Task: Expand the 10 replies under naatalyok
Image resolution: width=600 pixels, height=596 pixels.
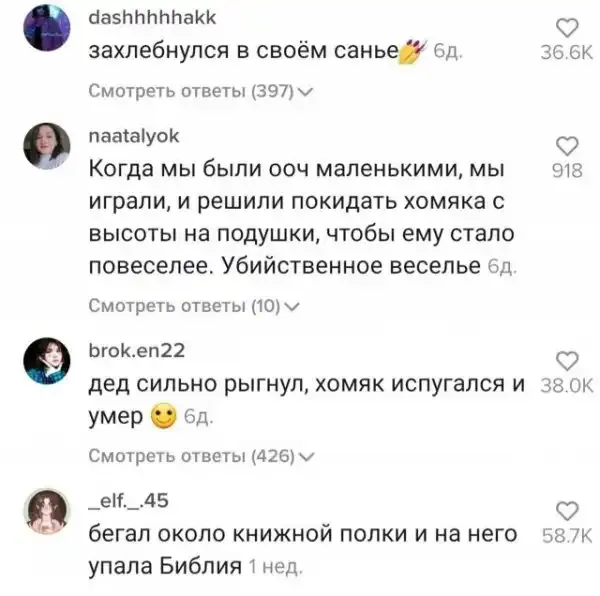Action: 194,306
